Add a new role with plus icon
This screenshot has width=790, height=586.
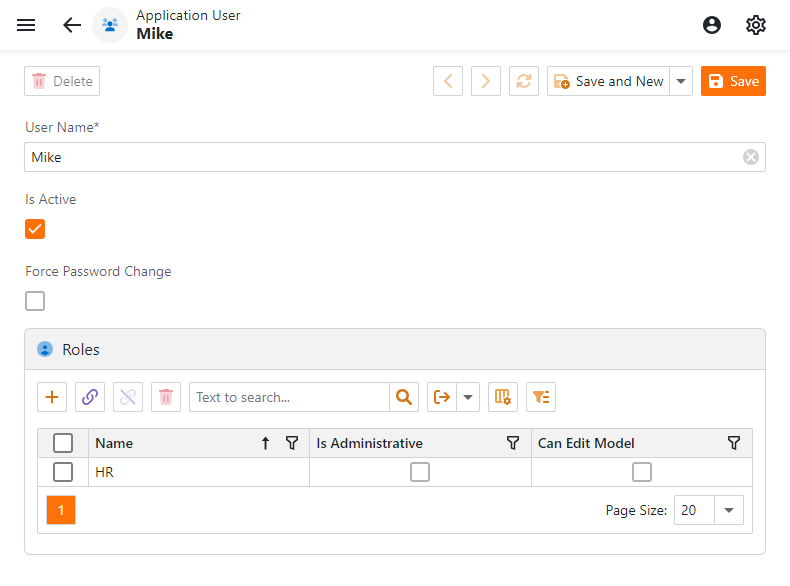(x=52, y=397)
